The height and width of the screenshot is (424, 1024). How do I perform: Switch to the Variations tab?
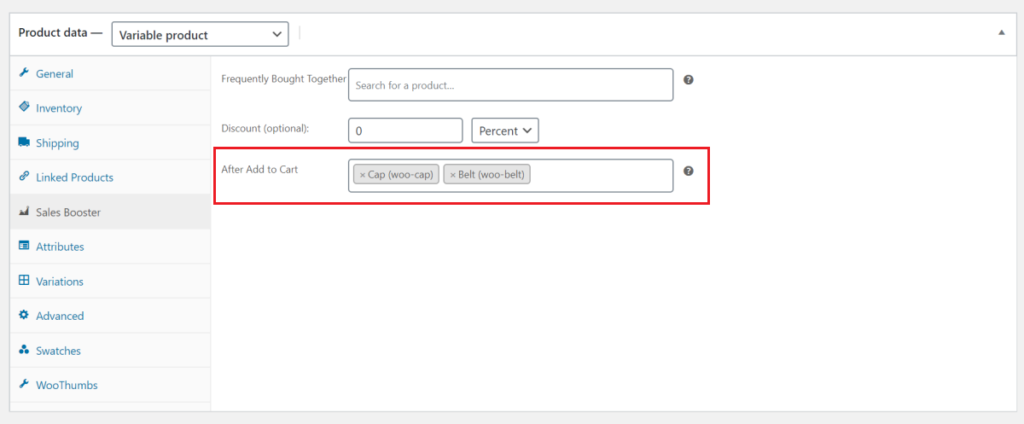[x=110, y=282]
